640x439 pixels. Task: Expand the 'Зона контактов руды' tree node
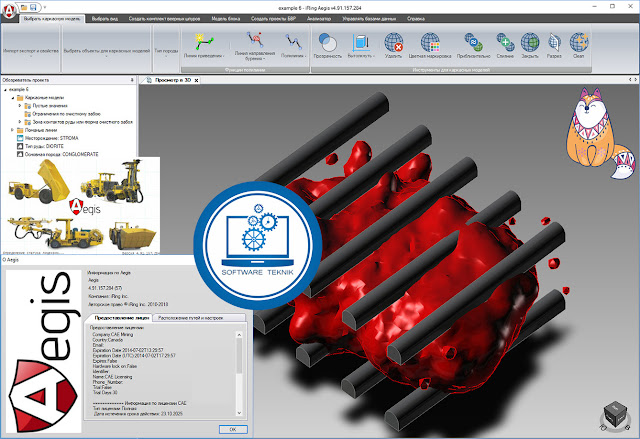(20, 122)
